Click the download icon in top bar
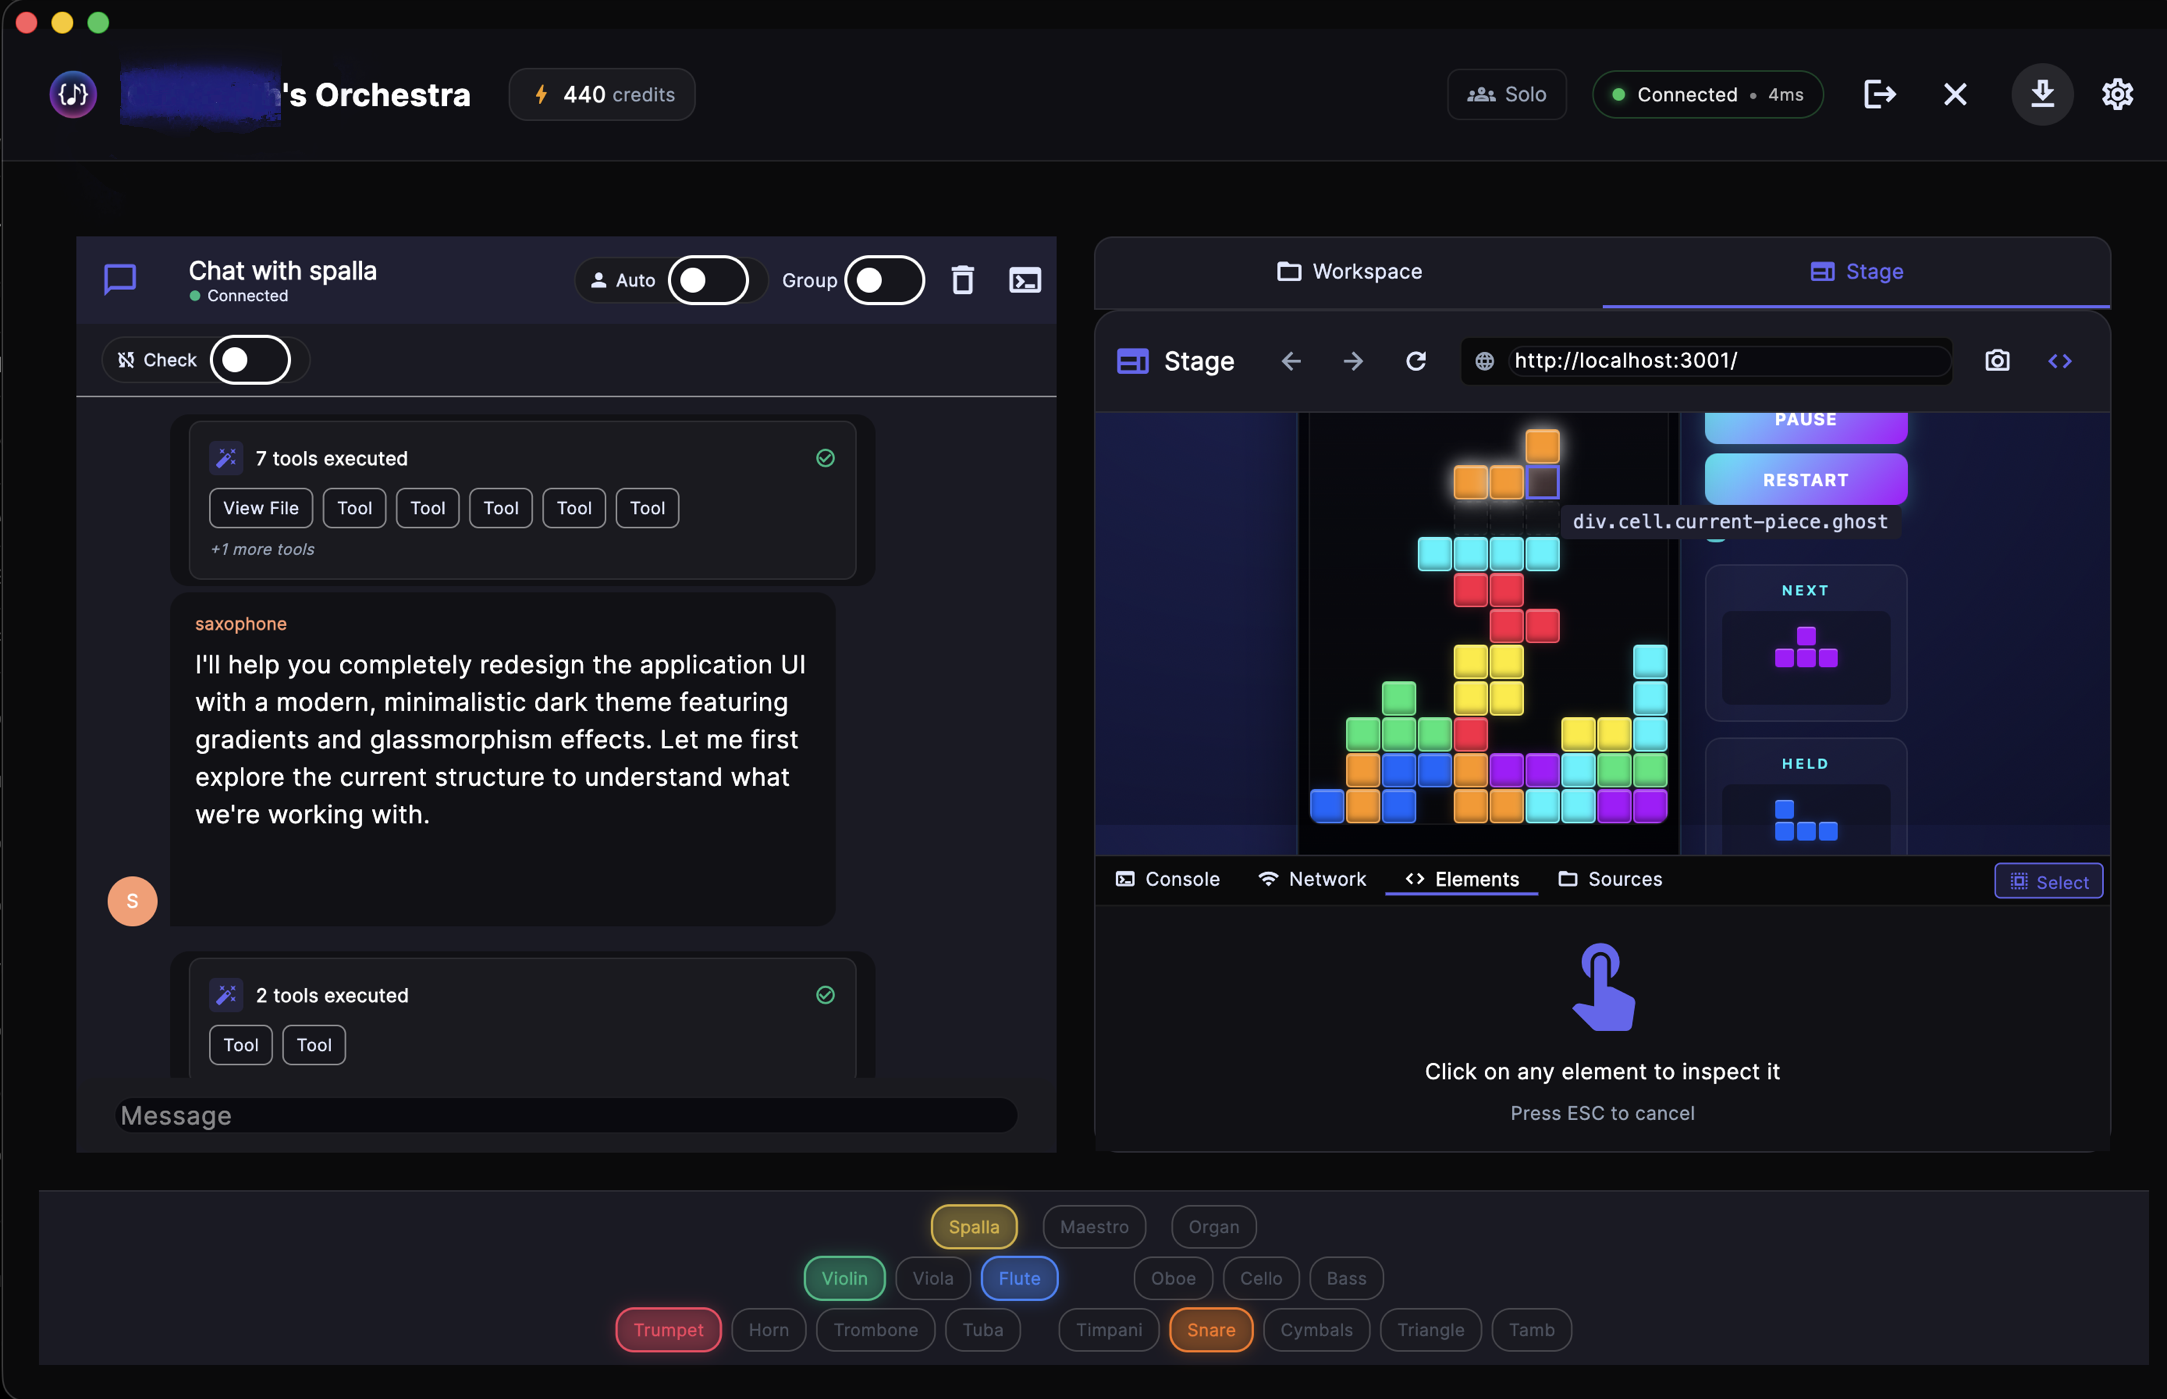The image size is (2167, 1399). [2042, 94]
